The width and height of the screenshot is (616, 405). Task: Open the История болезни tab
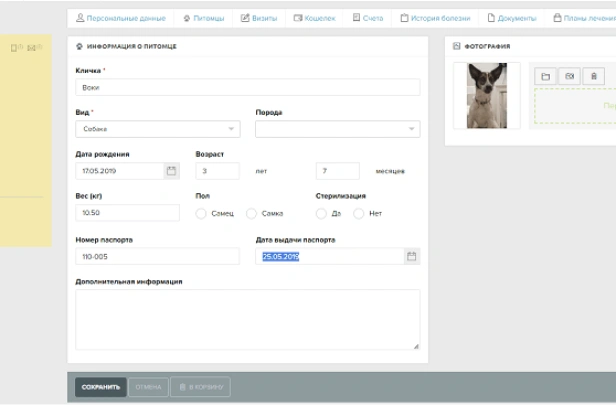(434, 18)
